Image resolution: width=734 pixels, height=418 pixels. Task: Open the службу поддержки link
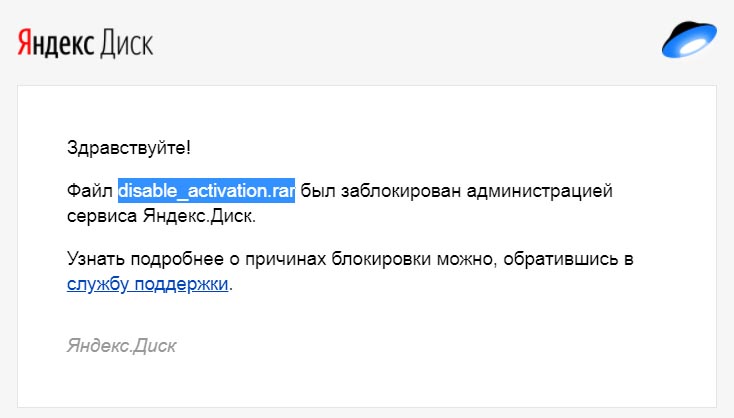pyautogui.click(x=147, y=284)
